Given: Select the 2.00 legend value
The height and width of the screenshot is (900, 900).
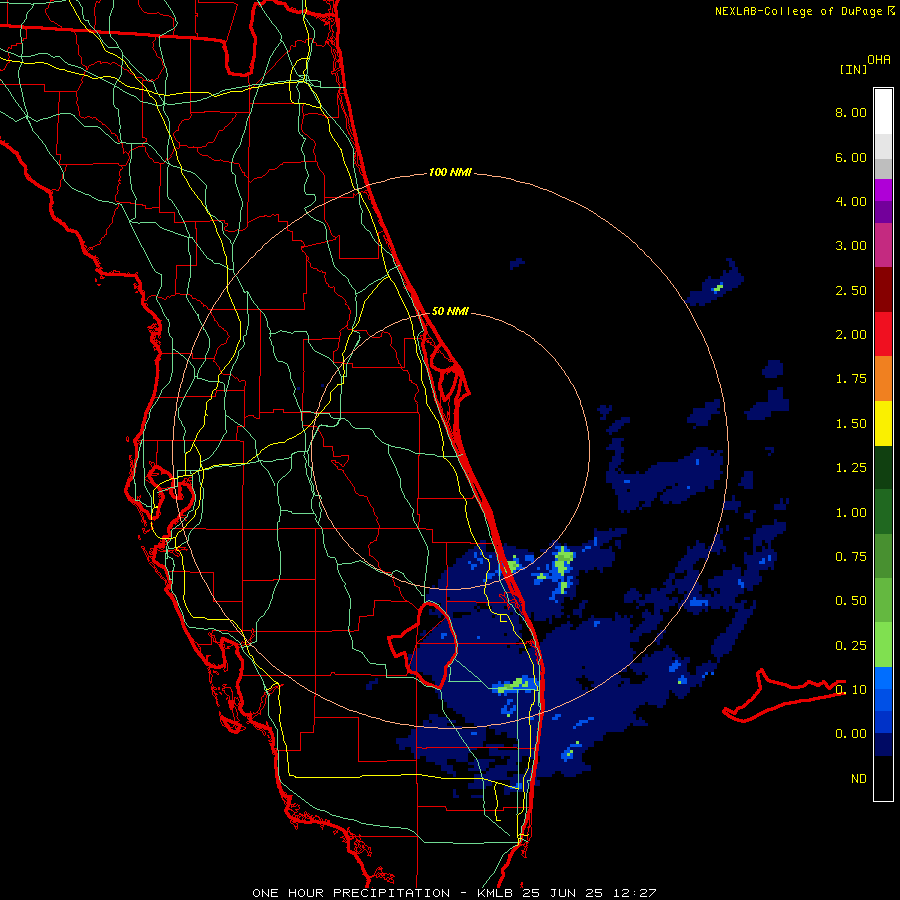Looking at the screenshot, I should point(851,335).
